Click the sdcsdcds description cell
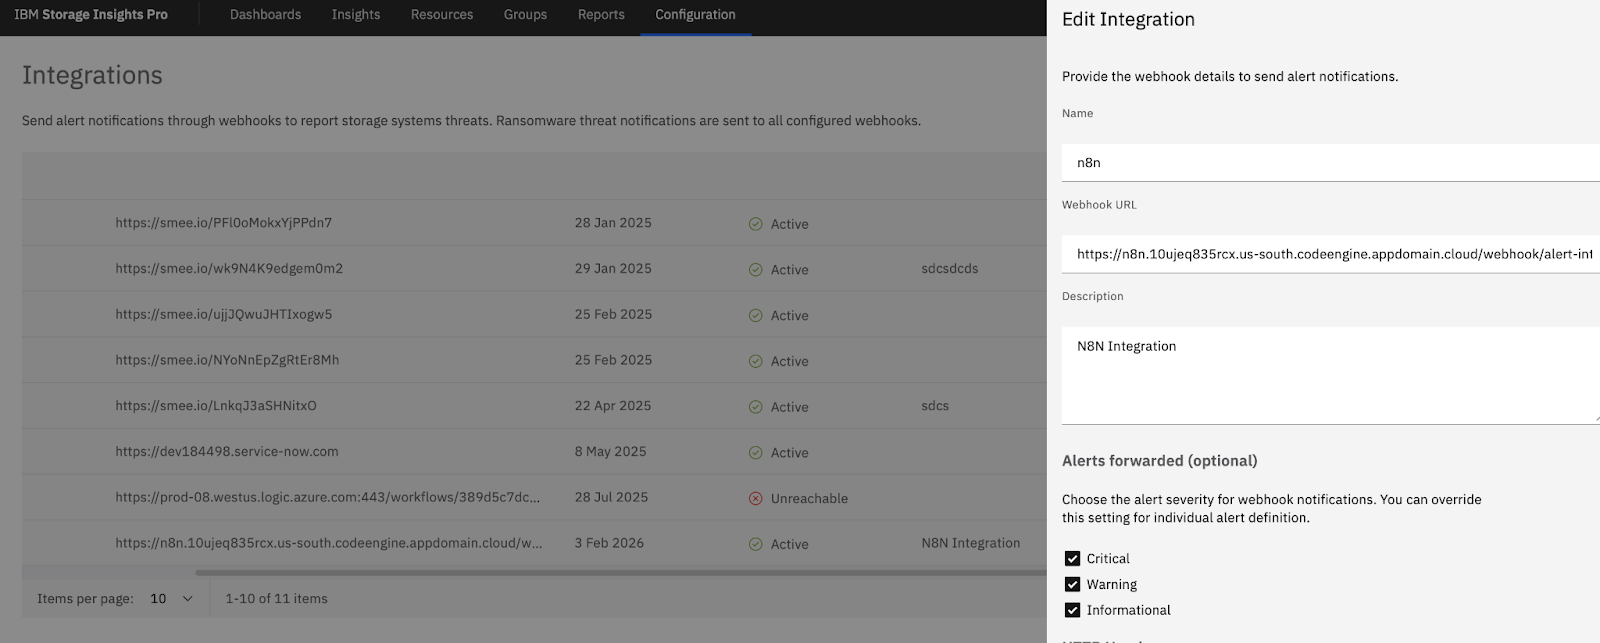 pyautogui.click(x=950, y=269)
